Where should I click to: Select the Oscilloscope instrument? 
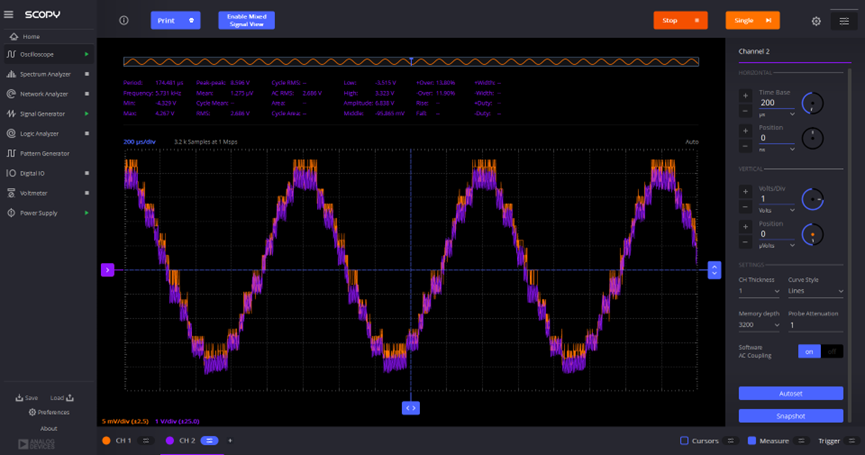pyautogui.click(x=47, y=55)
